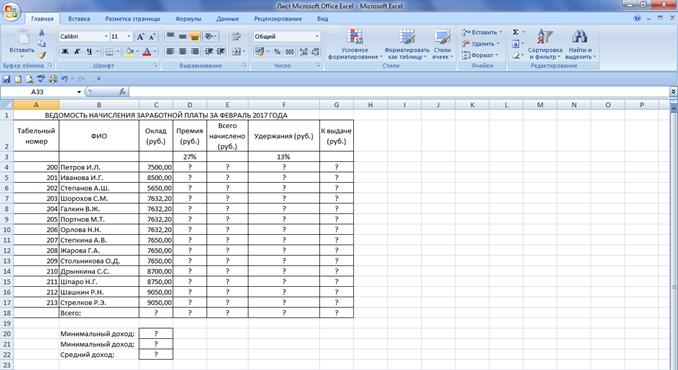Open Найти и выделить menu
This screenshot has width=678, height=370.
pos(580,44)
